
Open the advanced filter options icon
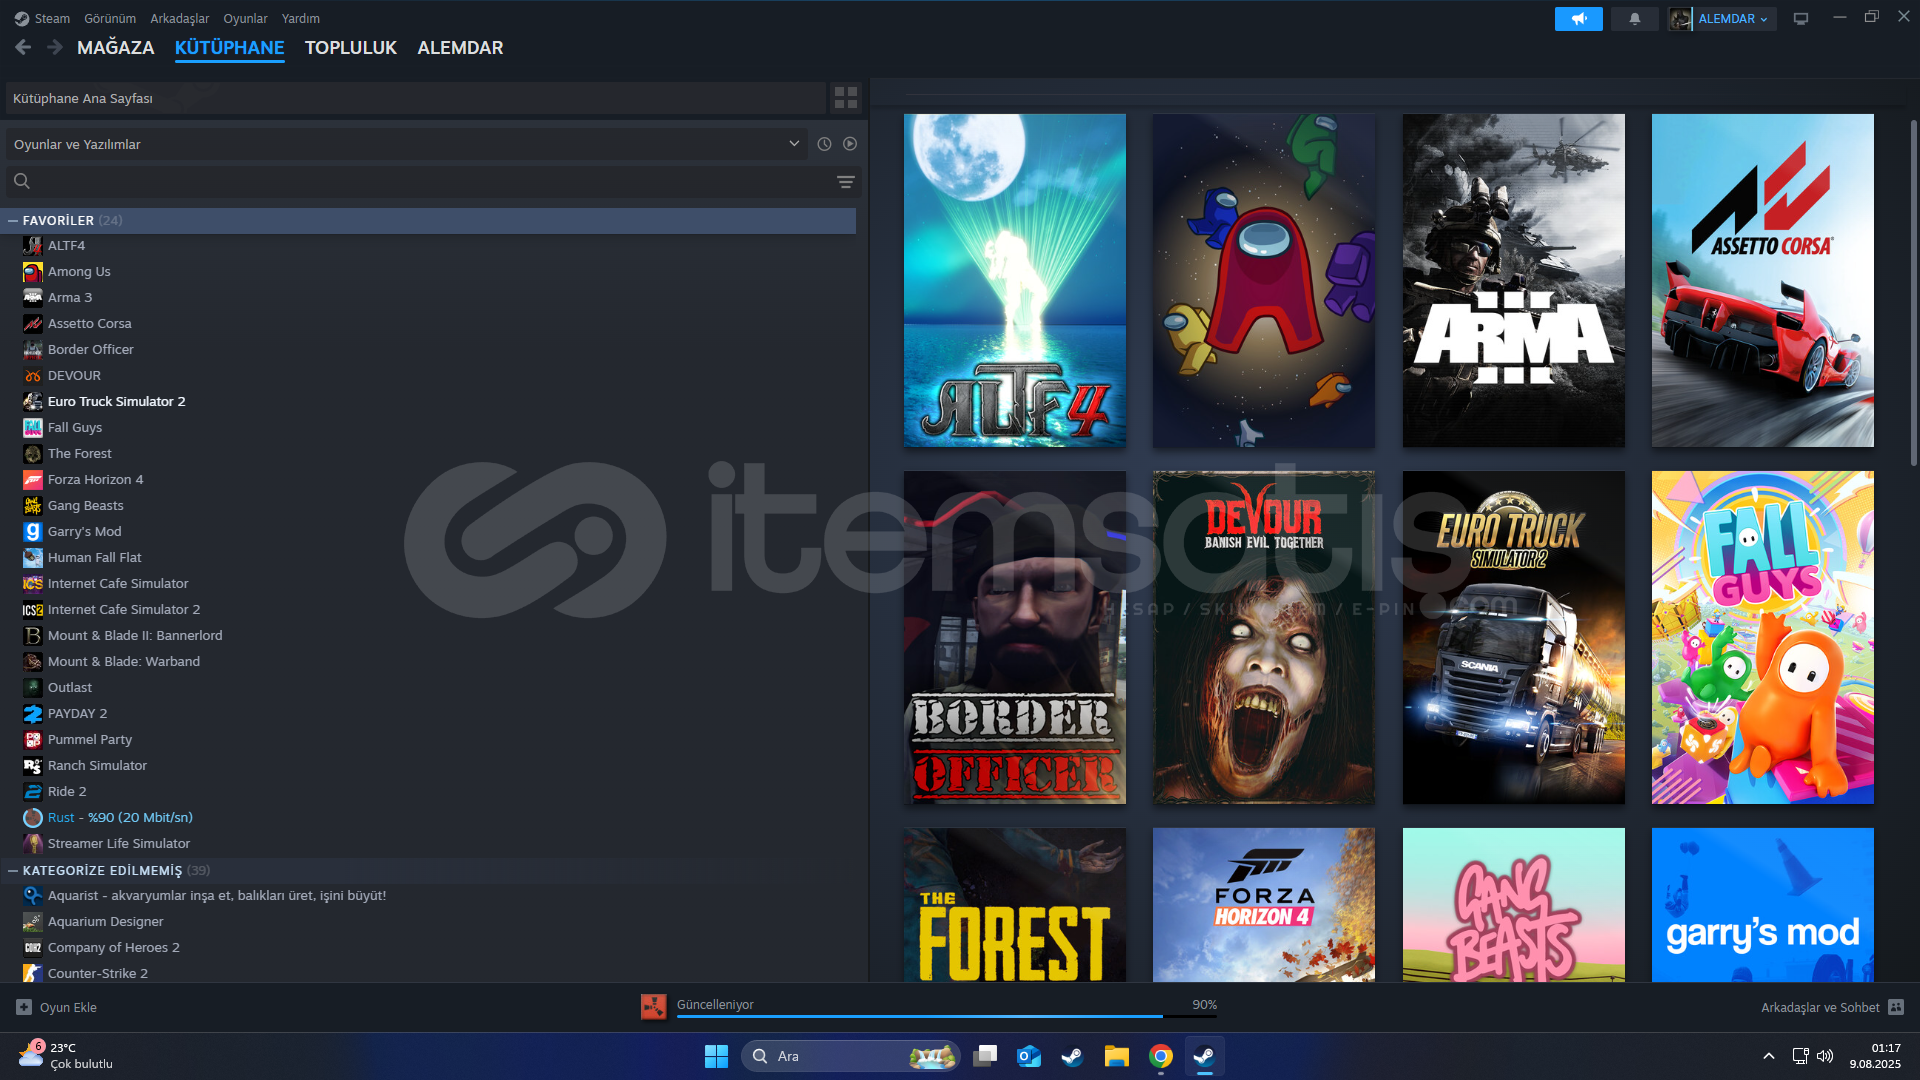point(846,182)
